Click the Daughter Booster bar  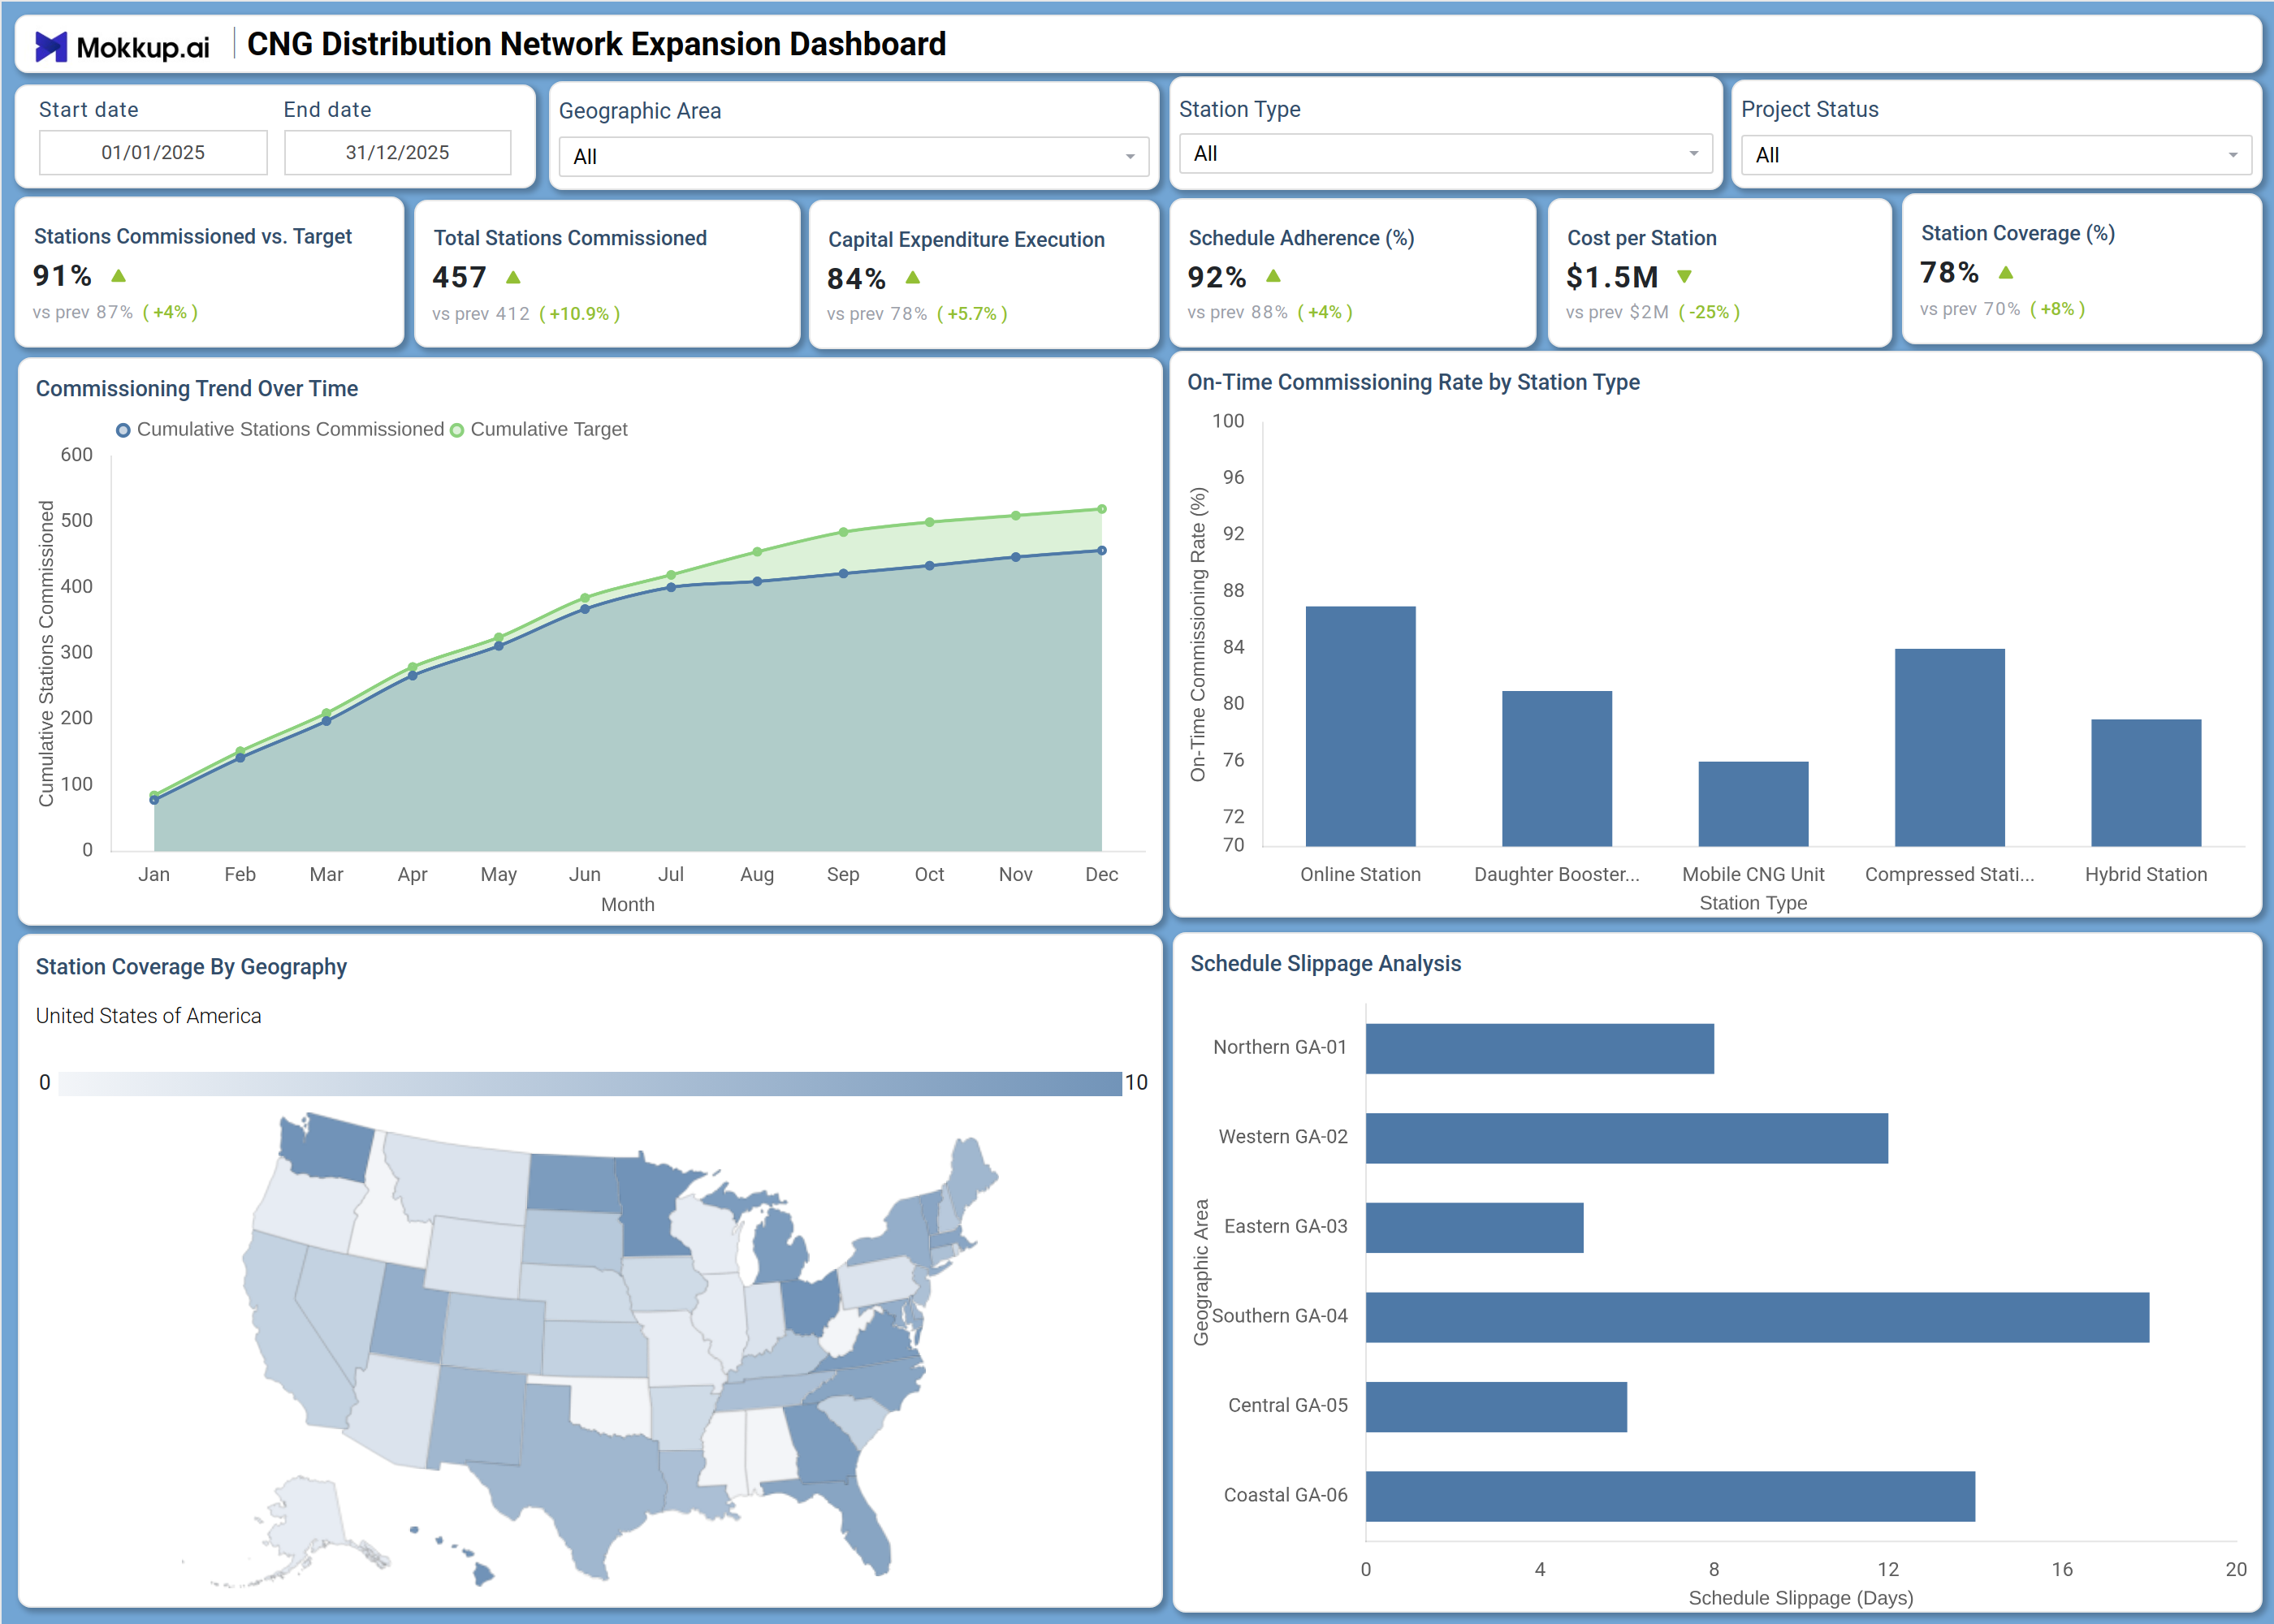click(x=1556, y=769)
